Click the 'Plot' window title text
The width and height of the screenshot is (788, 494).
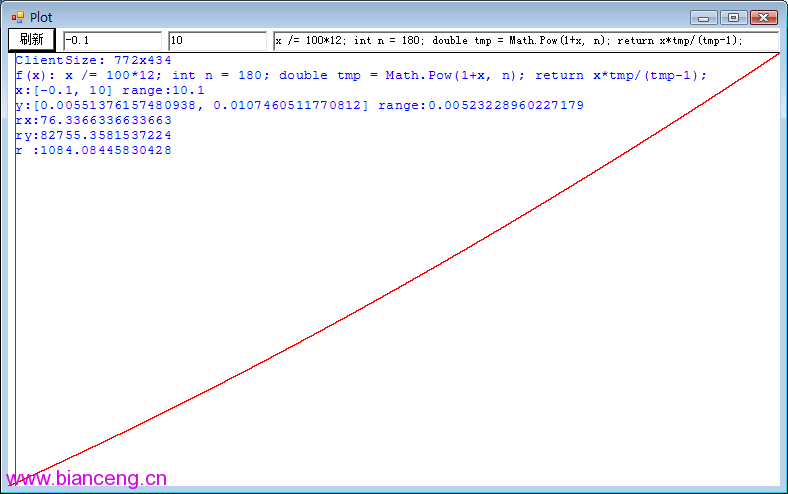pyautogui.click(x=41, y=18)
